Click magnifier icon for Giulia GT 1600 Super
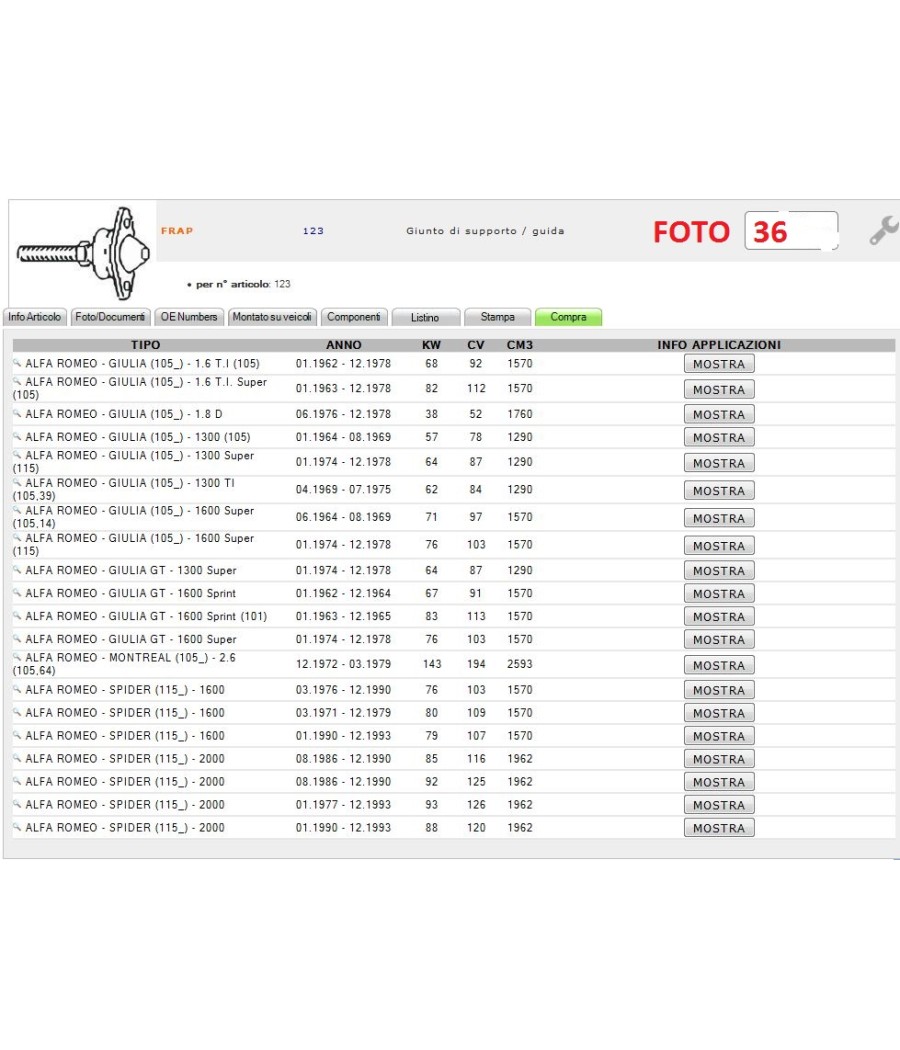900x1050 pixels. click(17, 638)
